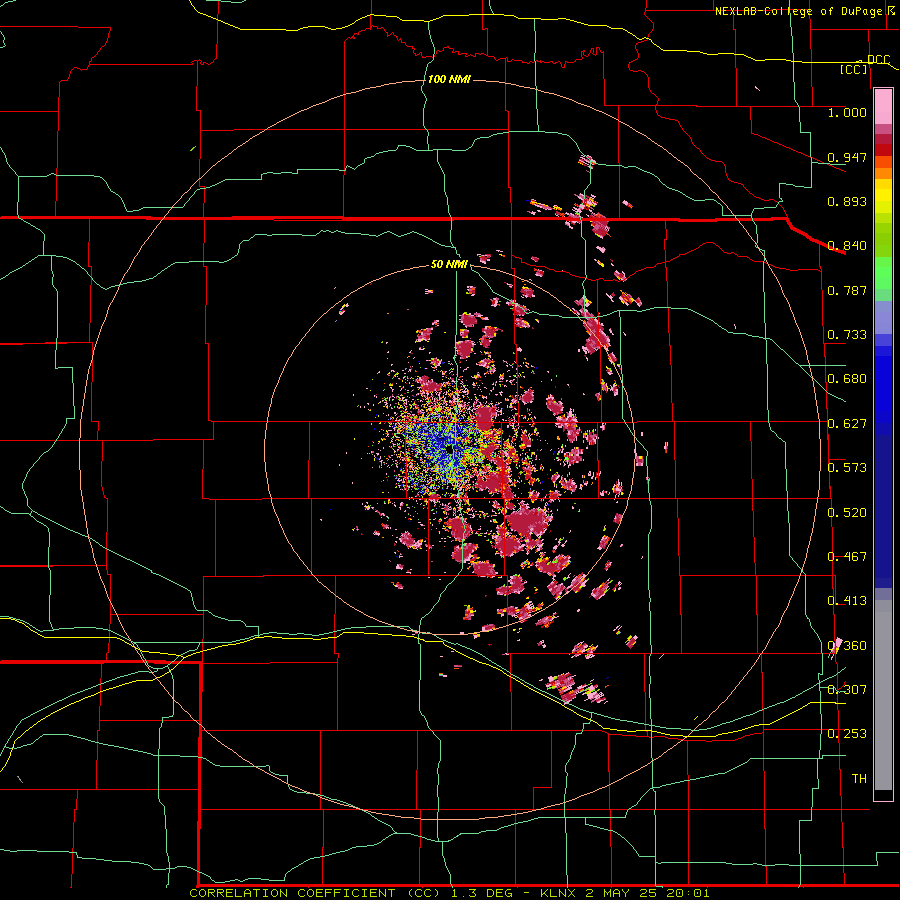Click the 0.413 scale value
900x900 pixels.
pos(847,601)
